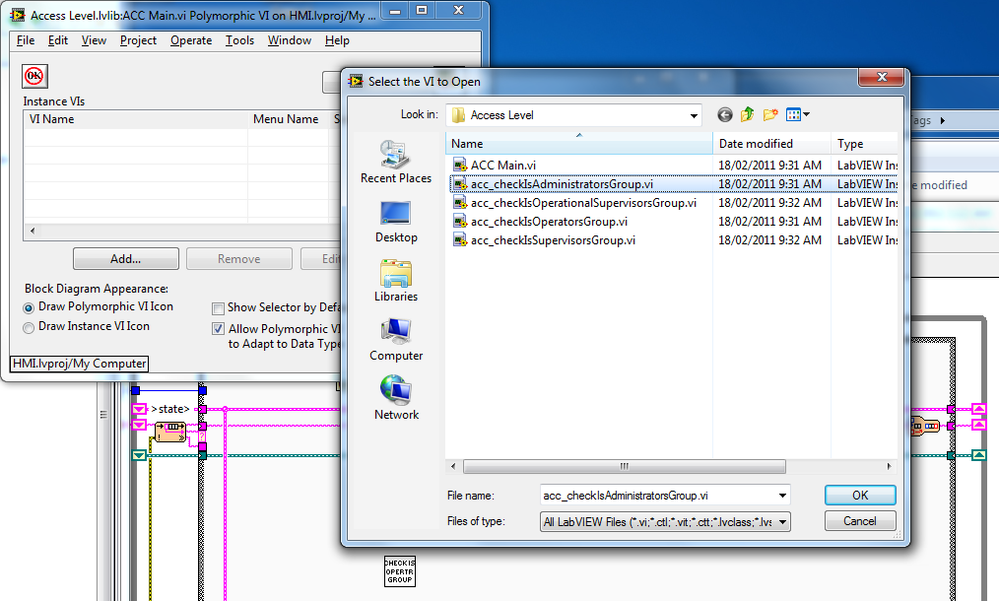The height and width of the screenshot is (601, 999).
Task: Open the View menu
Action: pos(94,40)
